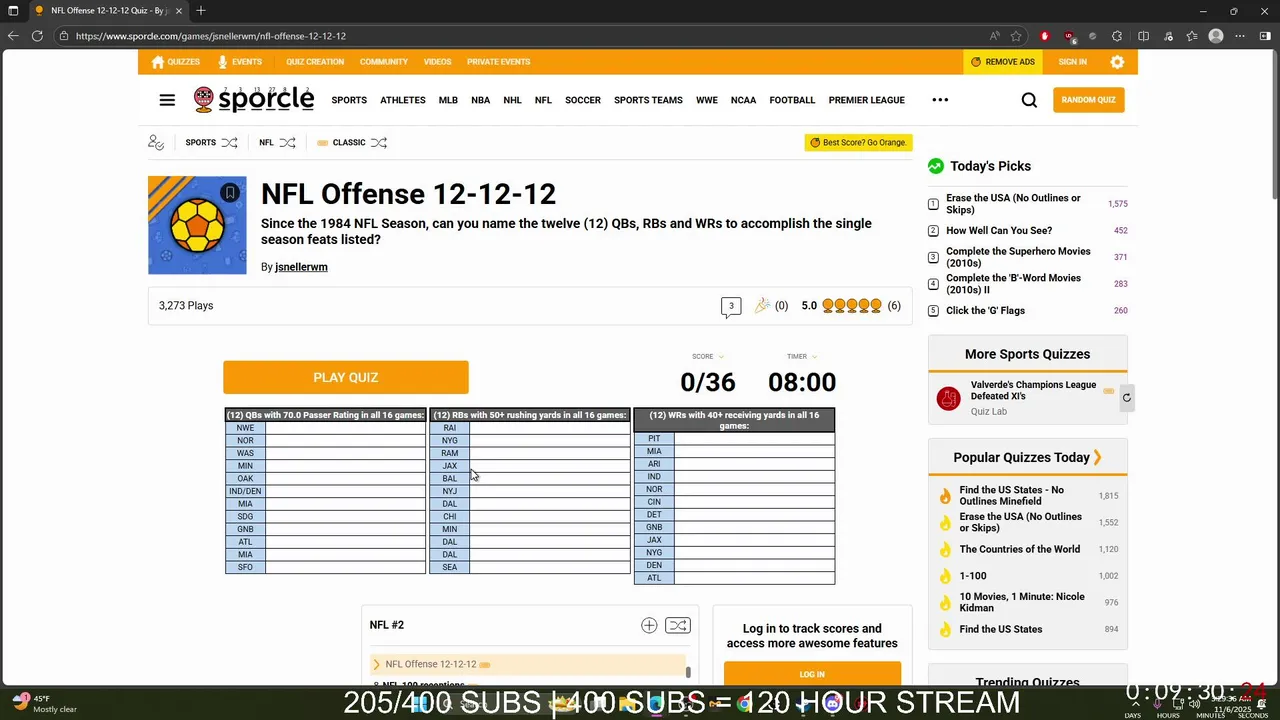1280x720 pixels.
Task: Open The Countries of the World quiz
Action: (1020, 549)
